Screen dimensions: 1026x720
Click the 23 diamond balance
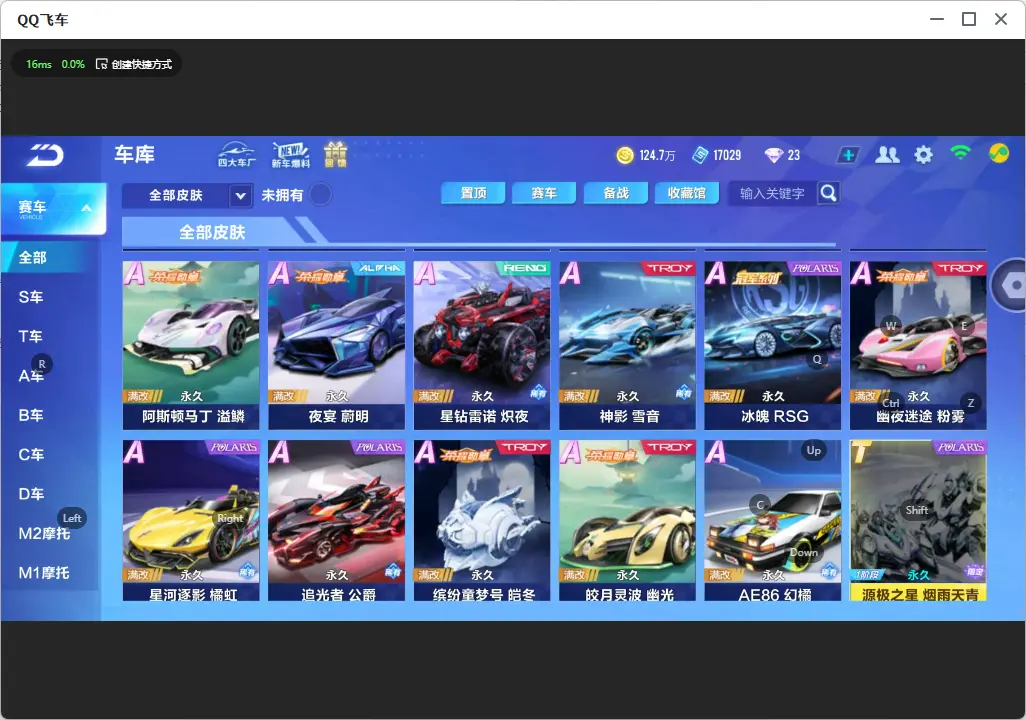(794, 155)
